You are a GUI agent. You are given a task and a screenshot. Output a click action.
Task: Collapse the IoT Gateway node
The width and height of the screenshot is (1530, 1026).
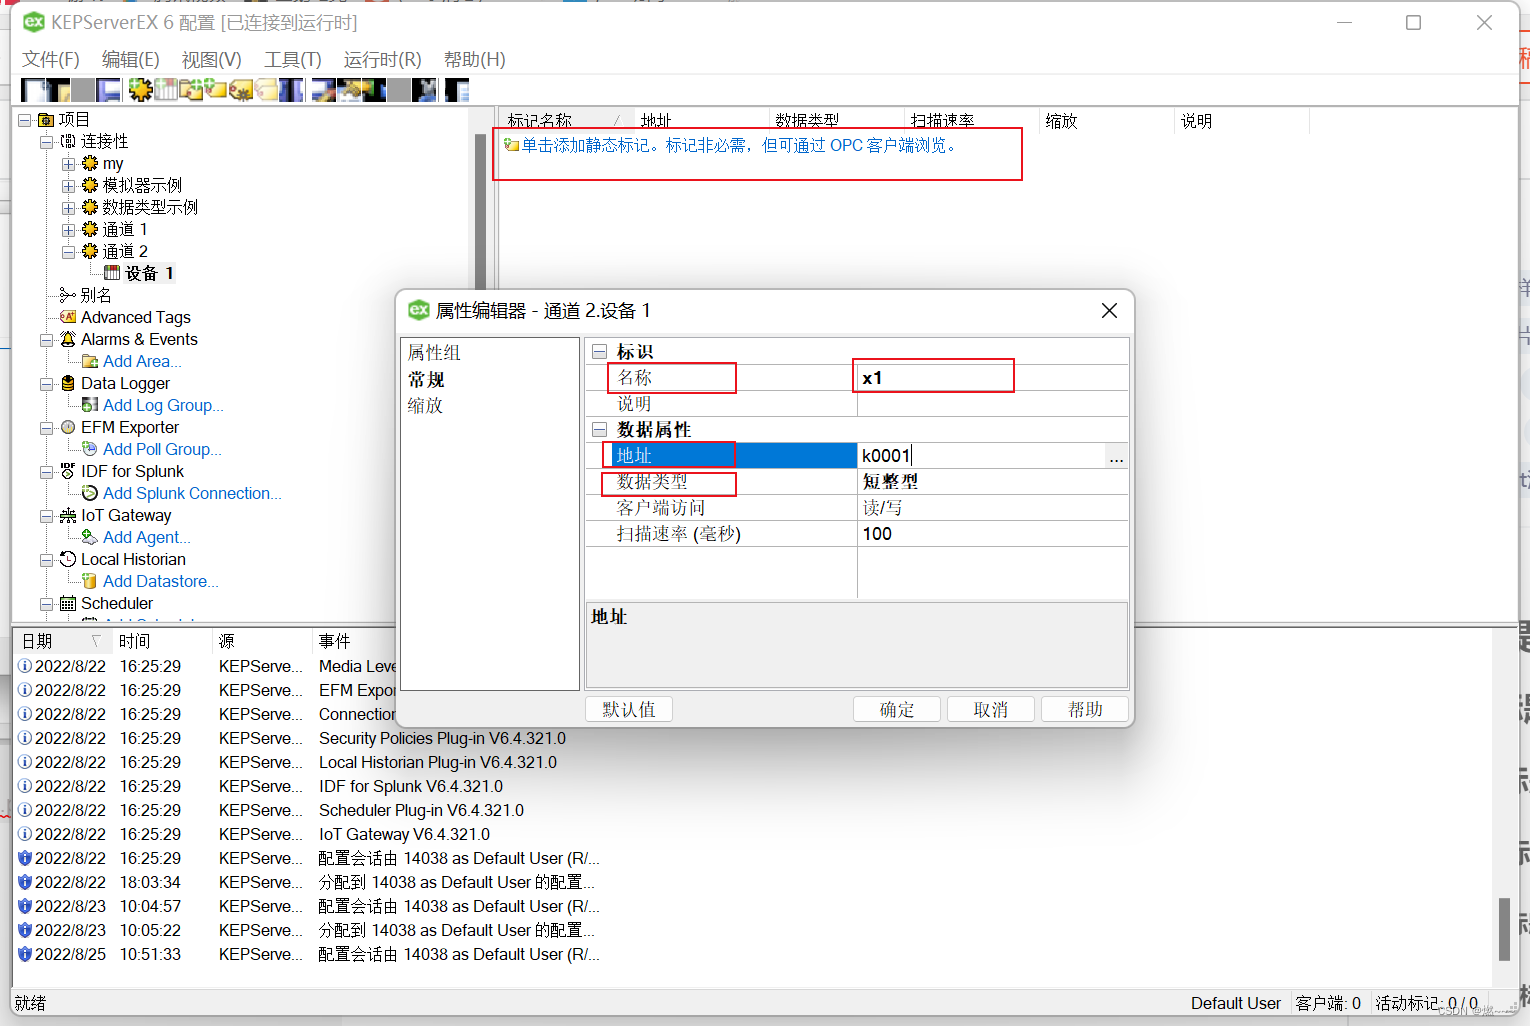(46, 515)
